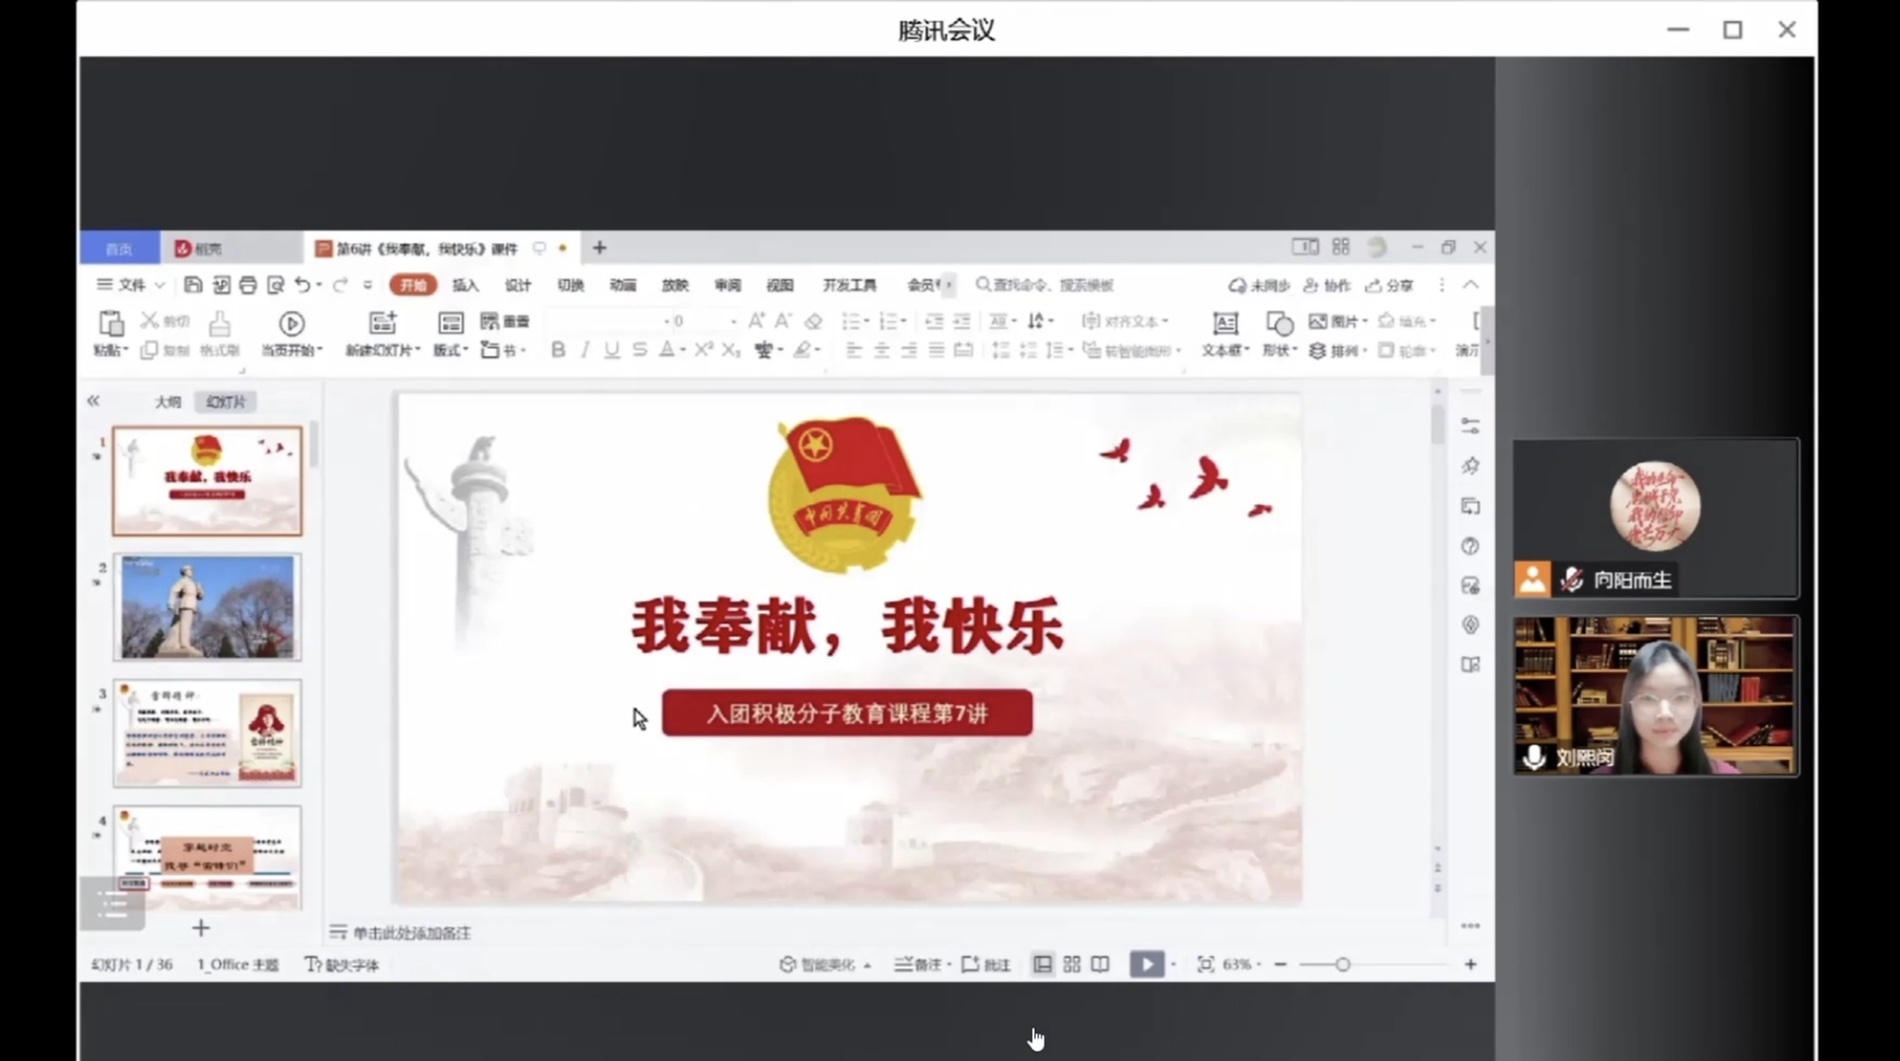Align text right

pyautogui.click(x=908, y=349)
